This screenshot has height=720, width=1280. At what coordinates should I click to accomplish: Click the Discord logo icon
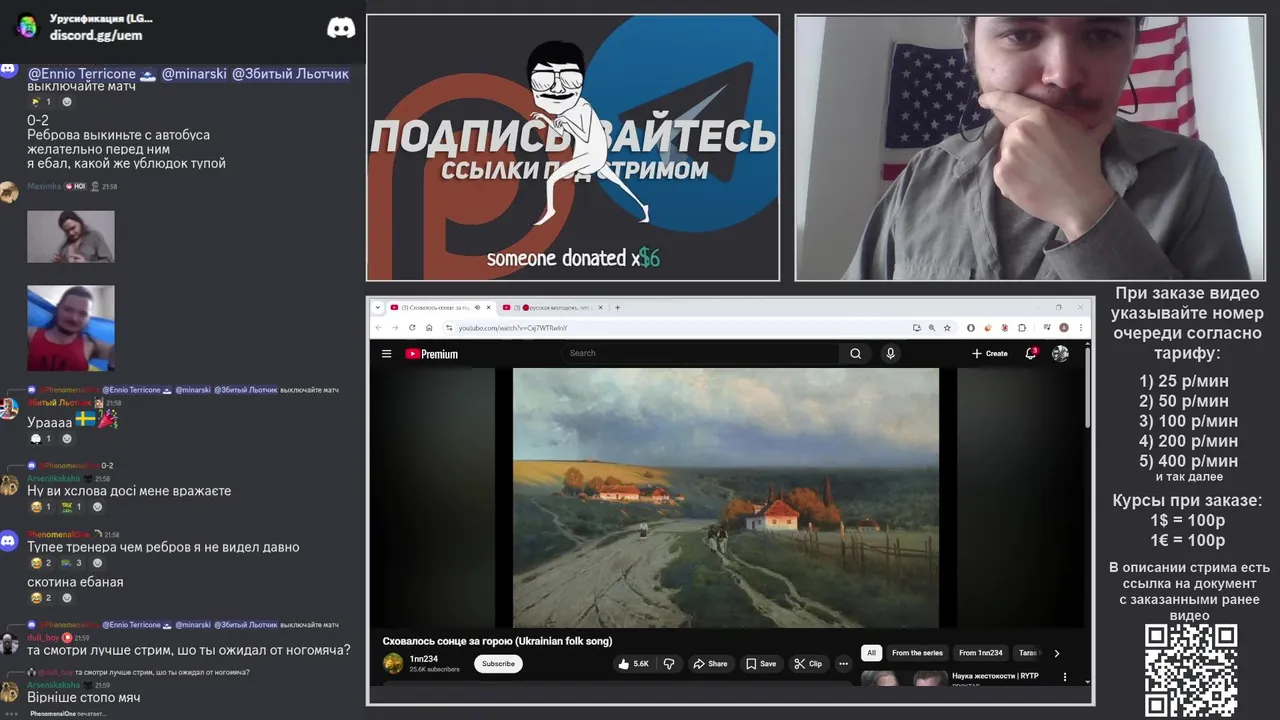click(x=341, y=28)
